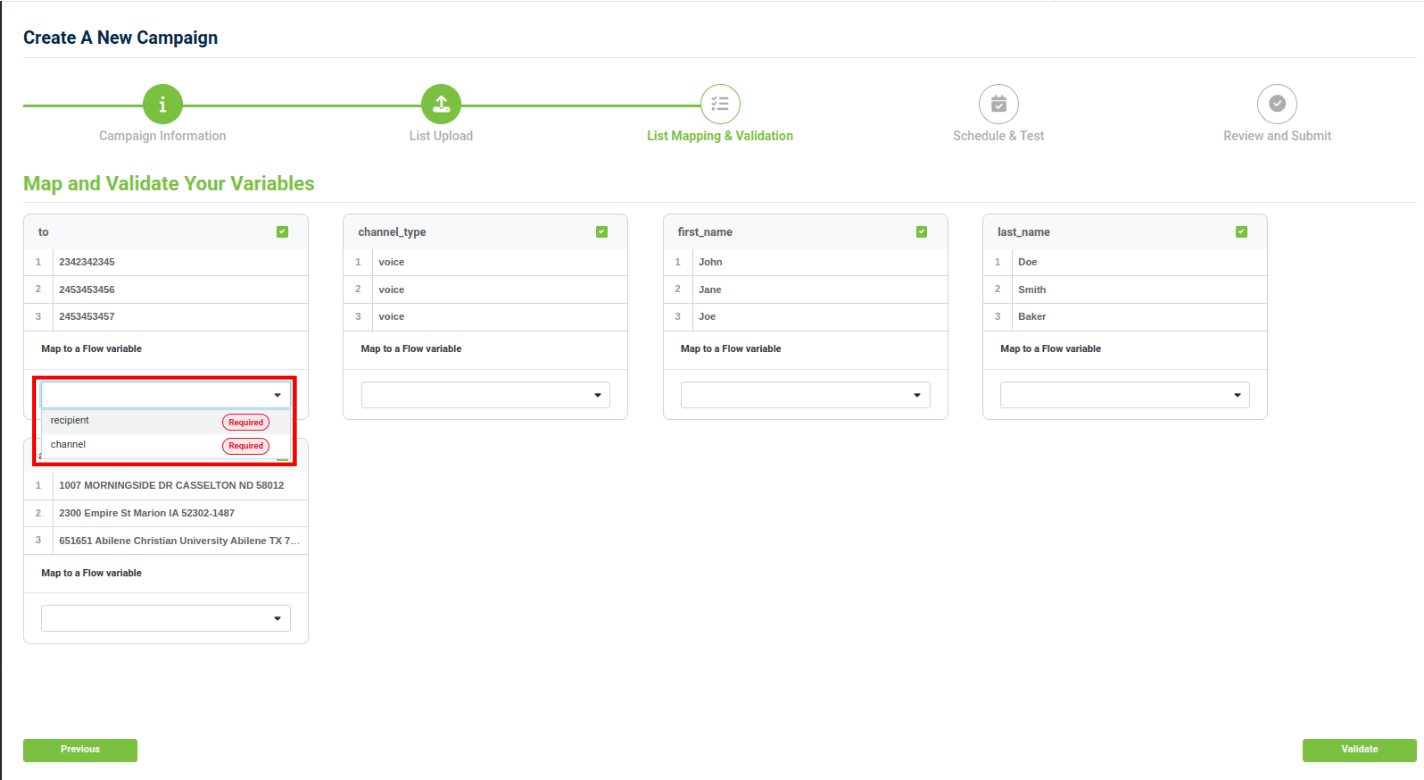The height and width of the screenshot is (780, 1424).
Task: Select the 'Schedule & Test' step label
Action: point(998,136)
